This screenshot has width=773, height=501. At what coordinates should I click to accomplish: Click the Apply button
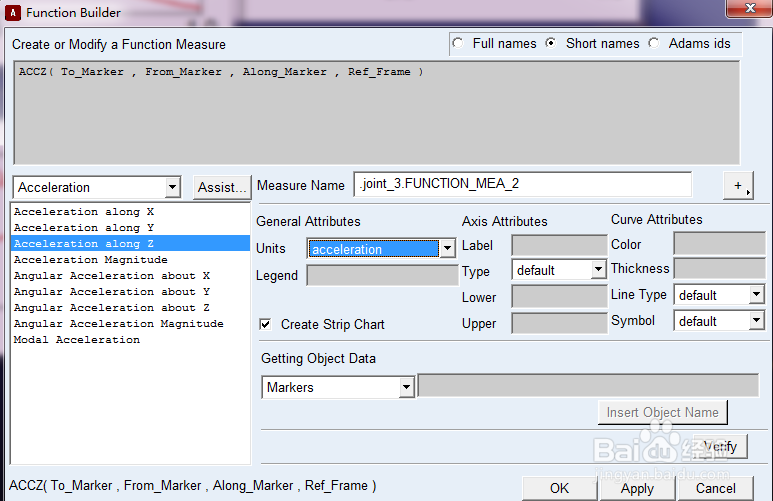click(637, 488)
